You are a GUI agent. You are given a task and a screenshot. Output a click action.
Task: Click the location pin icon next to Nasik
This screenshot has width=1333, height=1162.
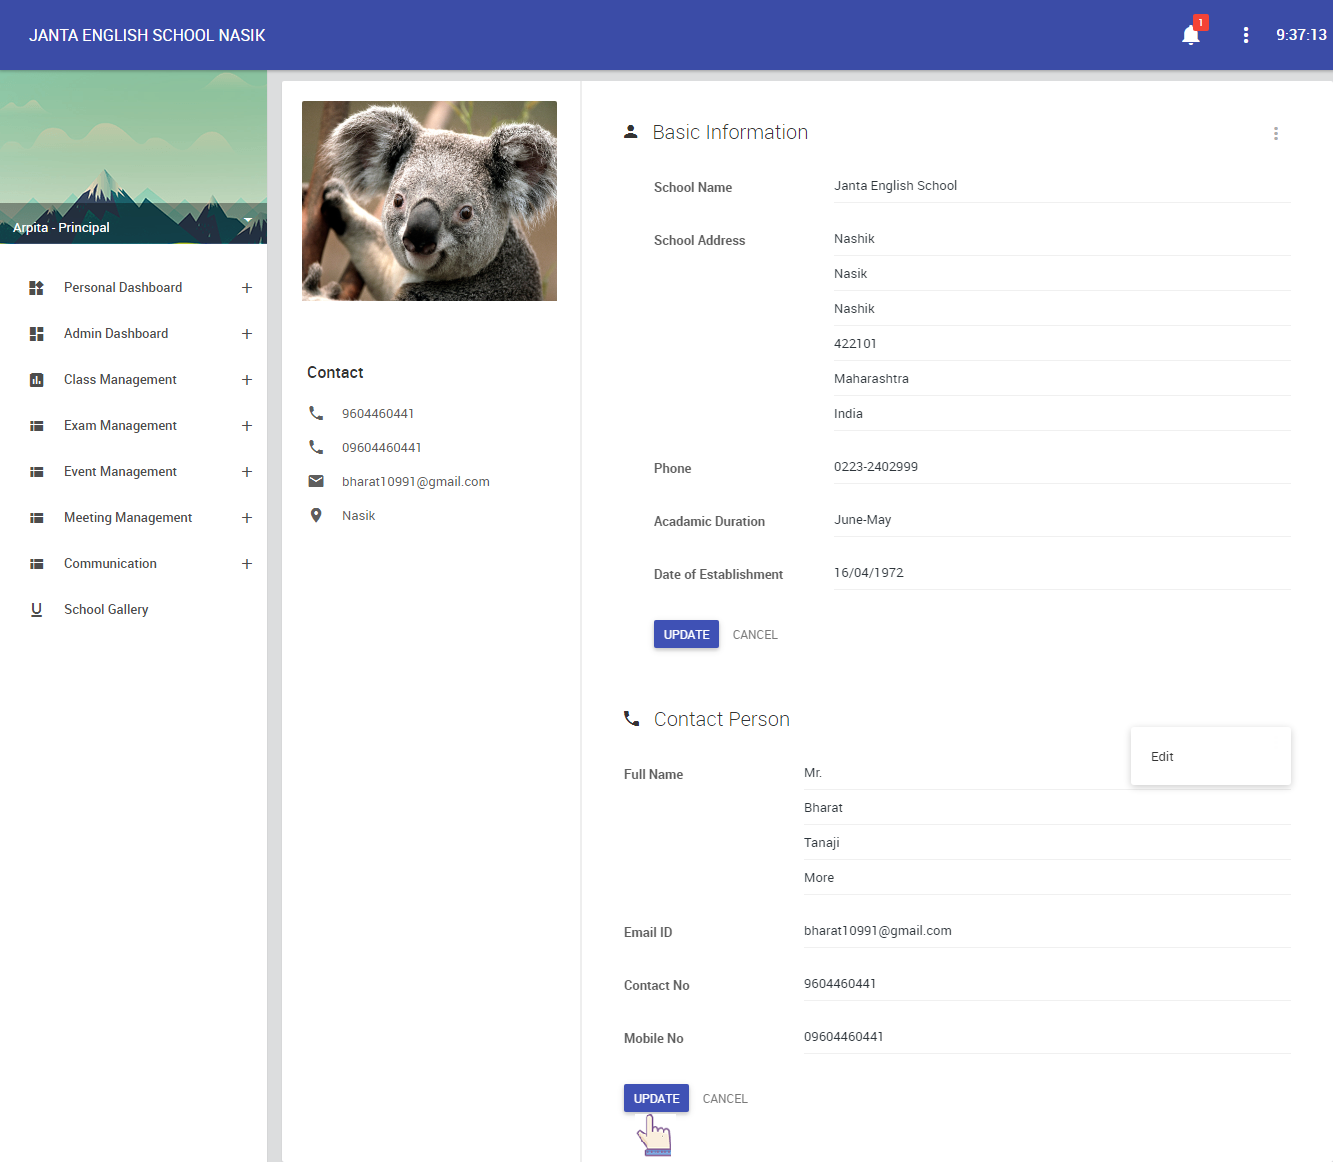(316, 515)
